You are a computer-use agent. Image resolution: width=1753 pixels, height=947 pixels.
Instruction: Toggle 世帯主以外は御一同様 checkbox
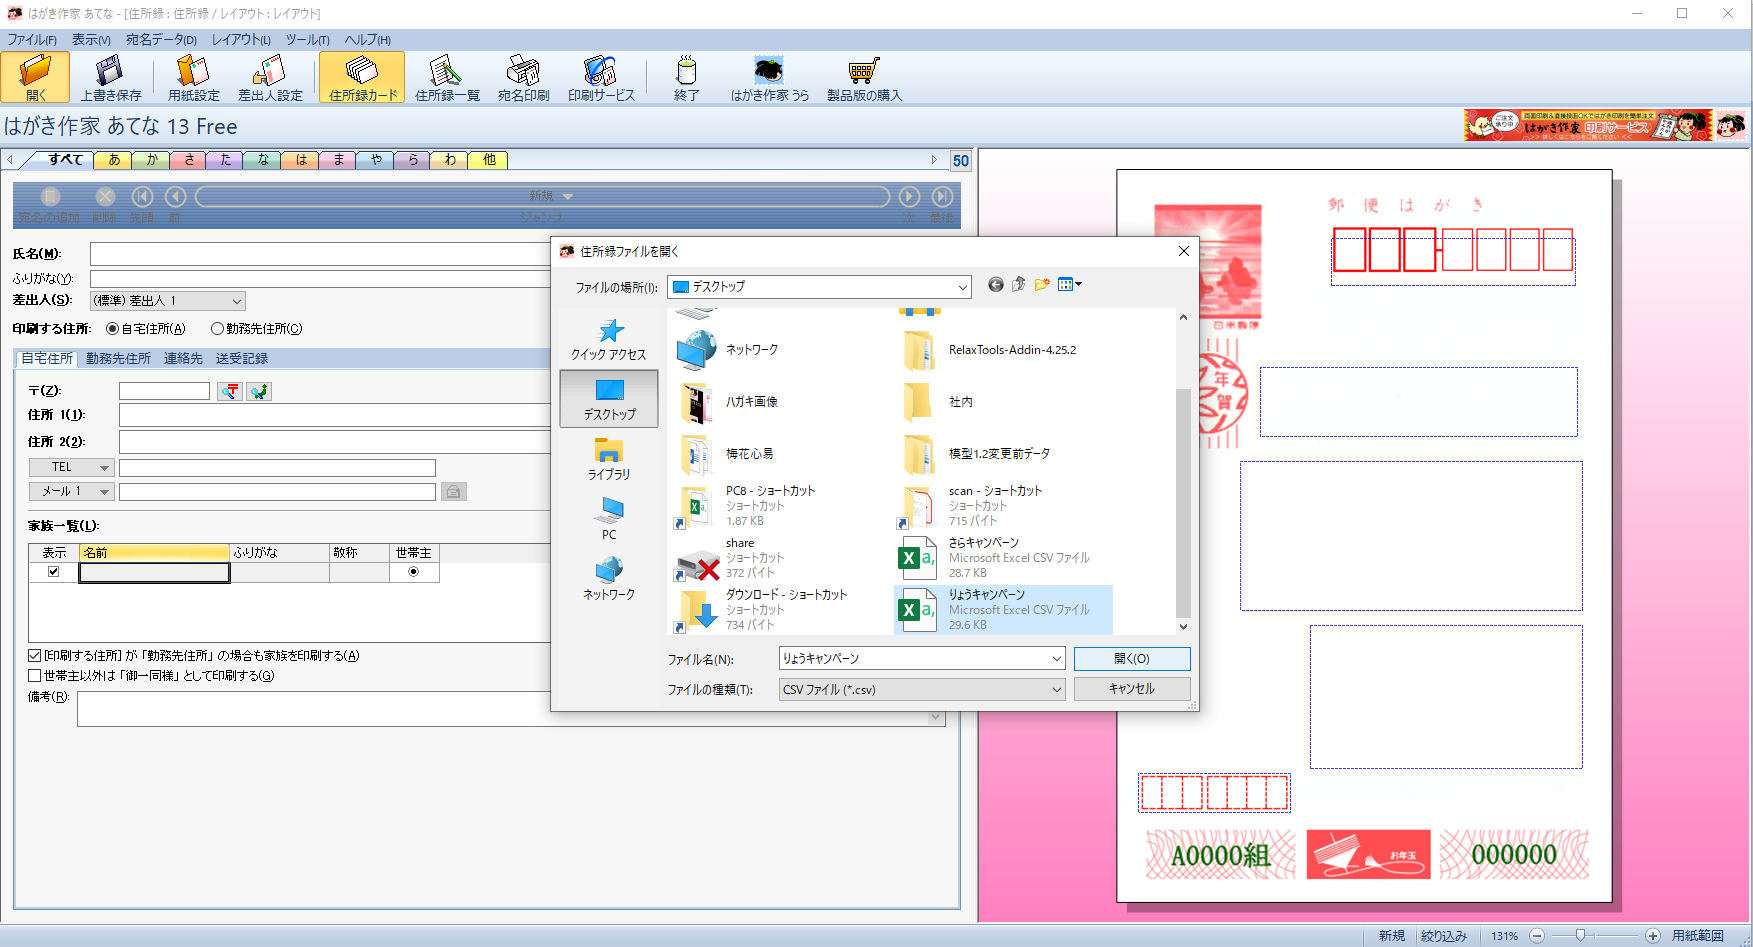[x=35, y=676]
